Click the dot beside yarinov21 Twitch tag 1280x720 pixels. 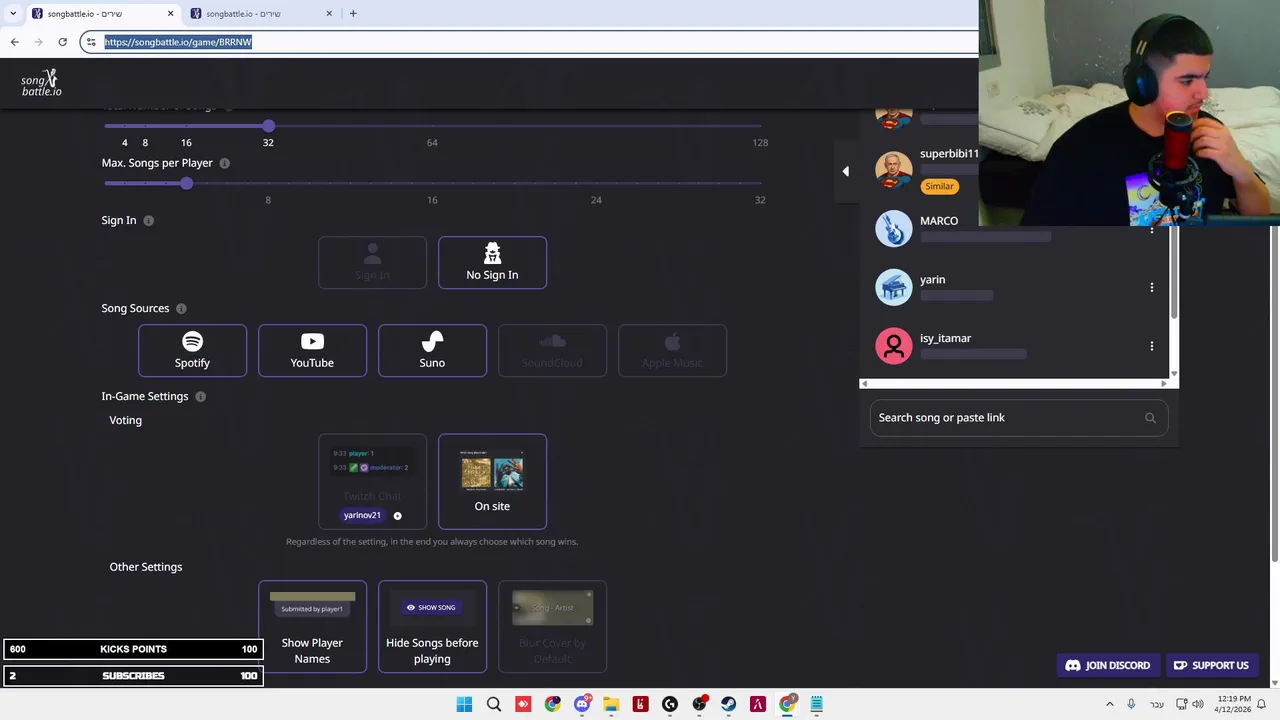397,516
